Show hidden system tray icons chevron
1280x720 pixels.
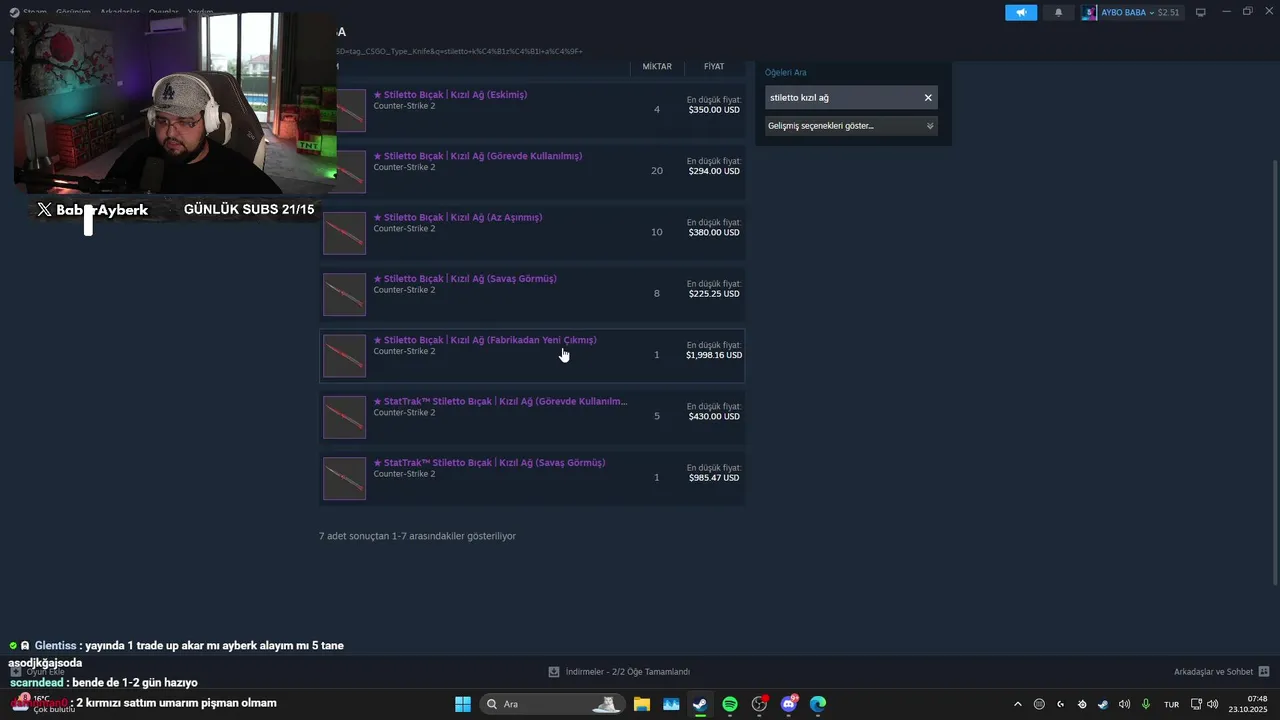[1018, 704]
